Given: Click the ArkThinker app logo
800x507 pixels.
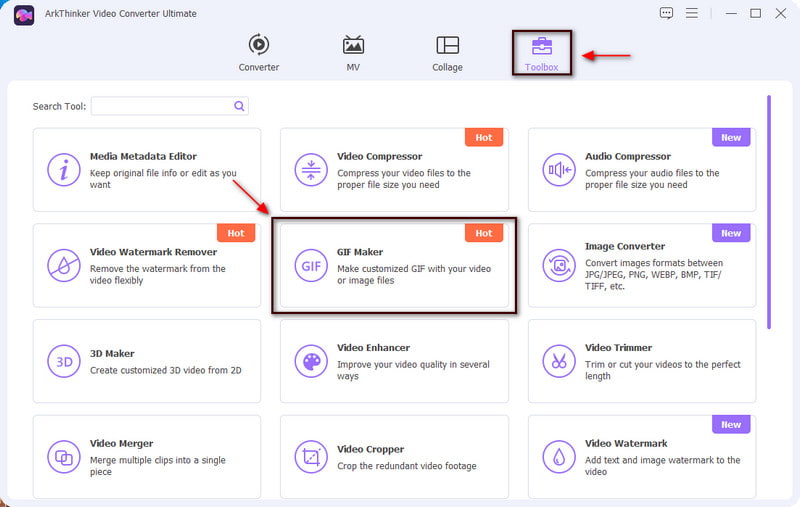Looking at the screenshot, I should tap(23, 15).
